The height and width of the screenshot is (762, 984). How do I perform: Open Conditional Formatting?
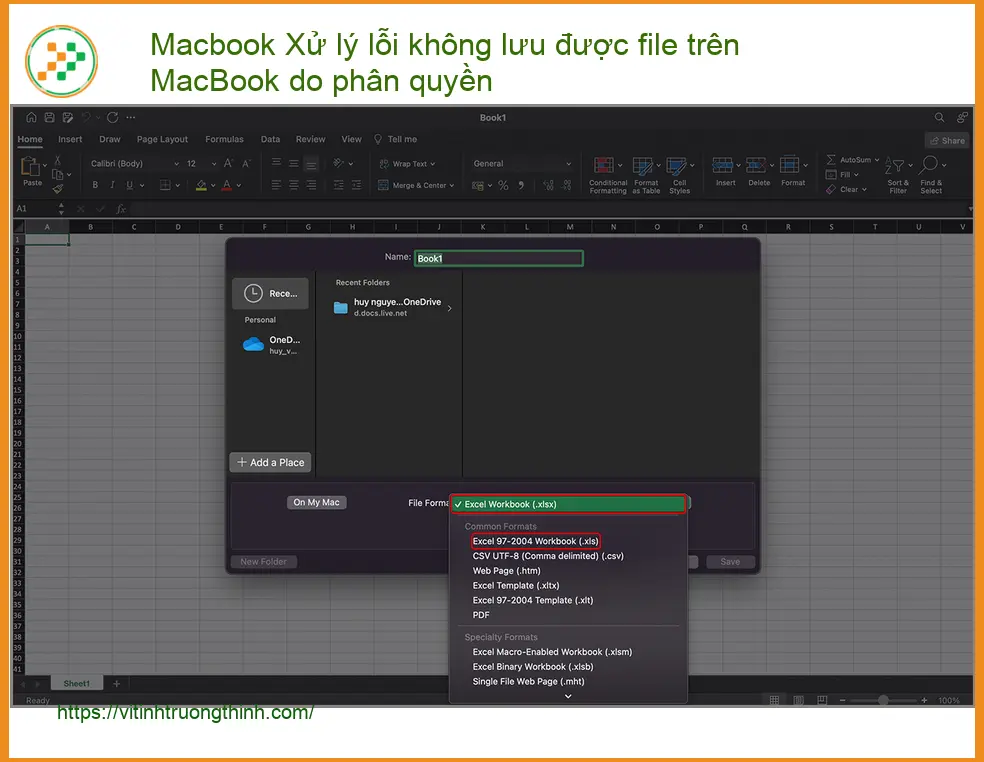[x=607, y=175]
